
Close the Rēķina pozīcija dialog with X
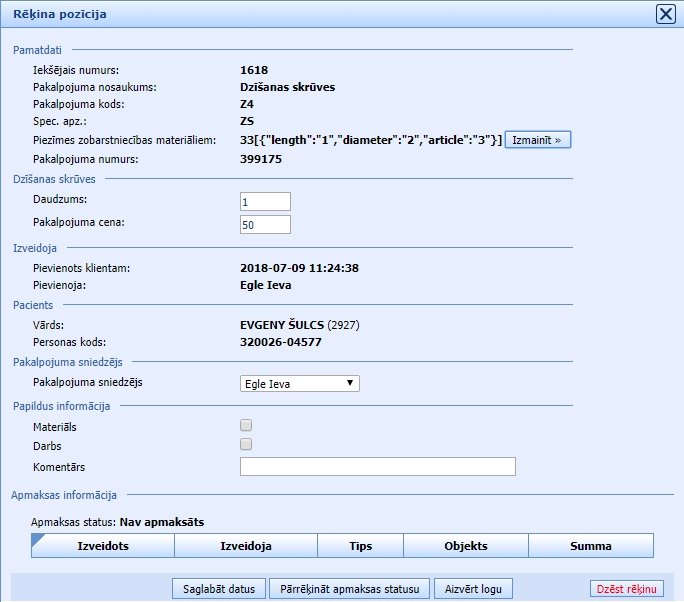tap(664, 14)
